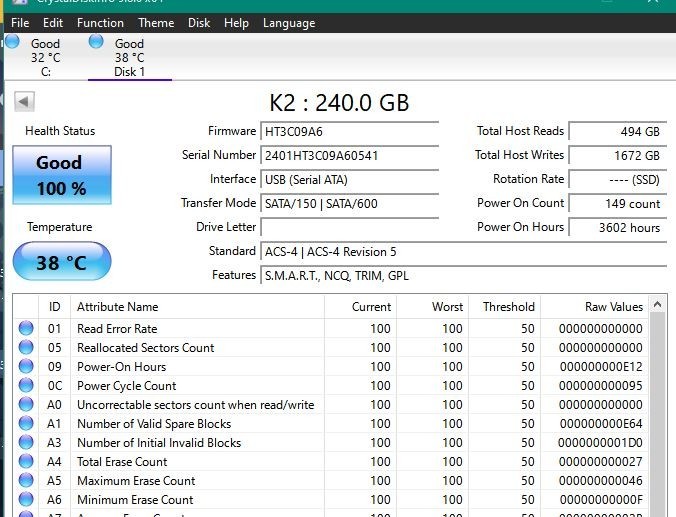
Task: Click the Rotation Rate value ---- (SSD)
Action: point(618,180)
